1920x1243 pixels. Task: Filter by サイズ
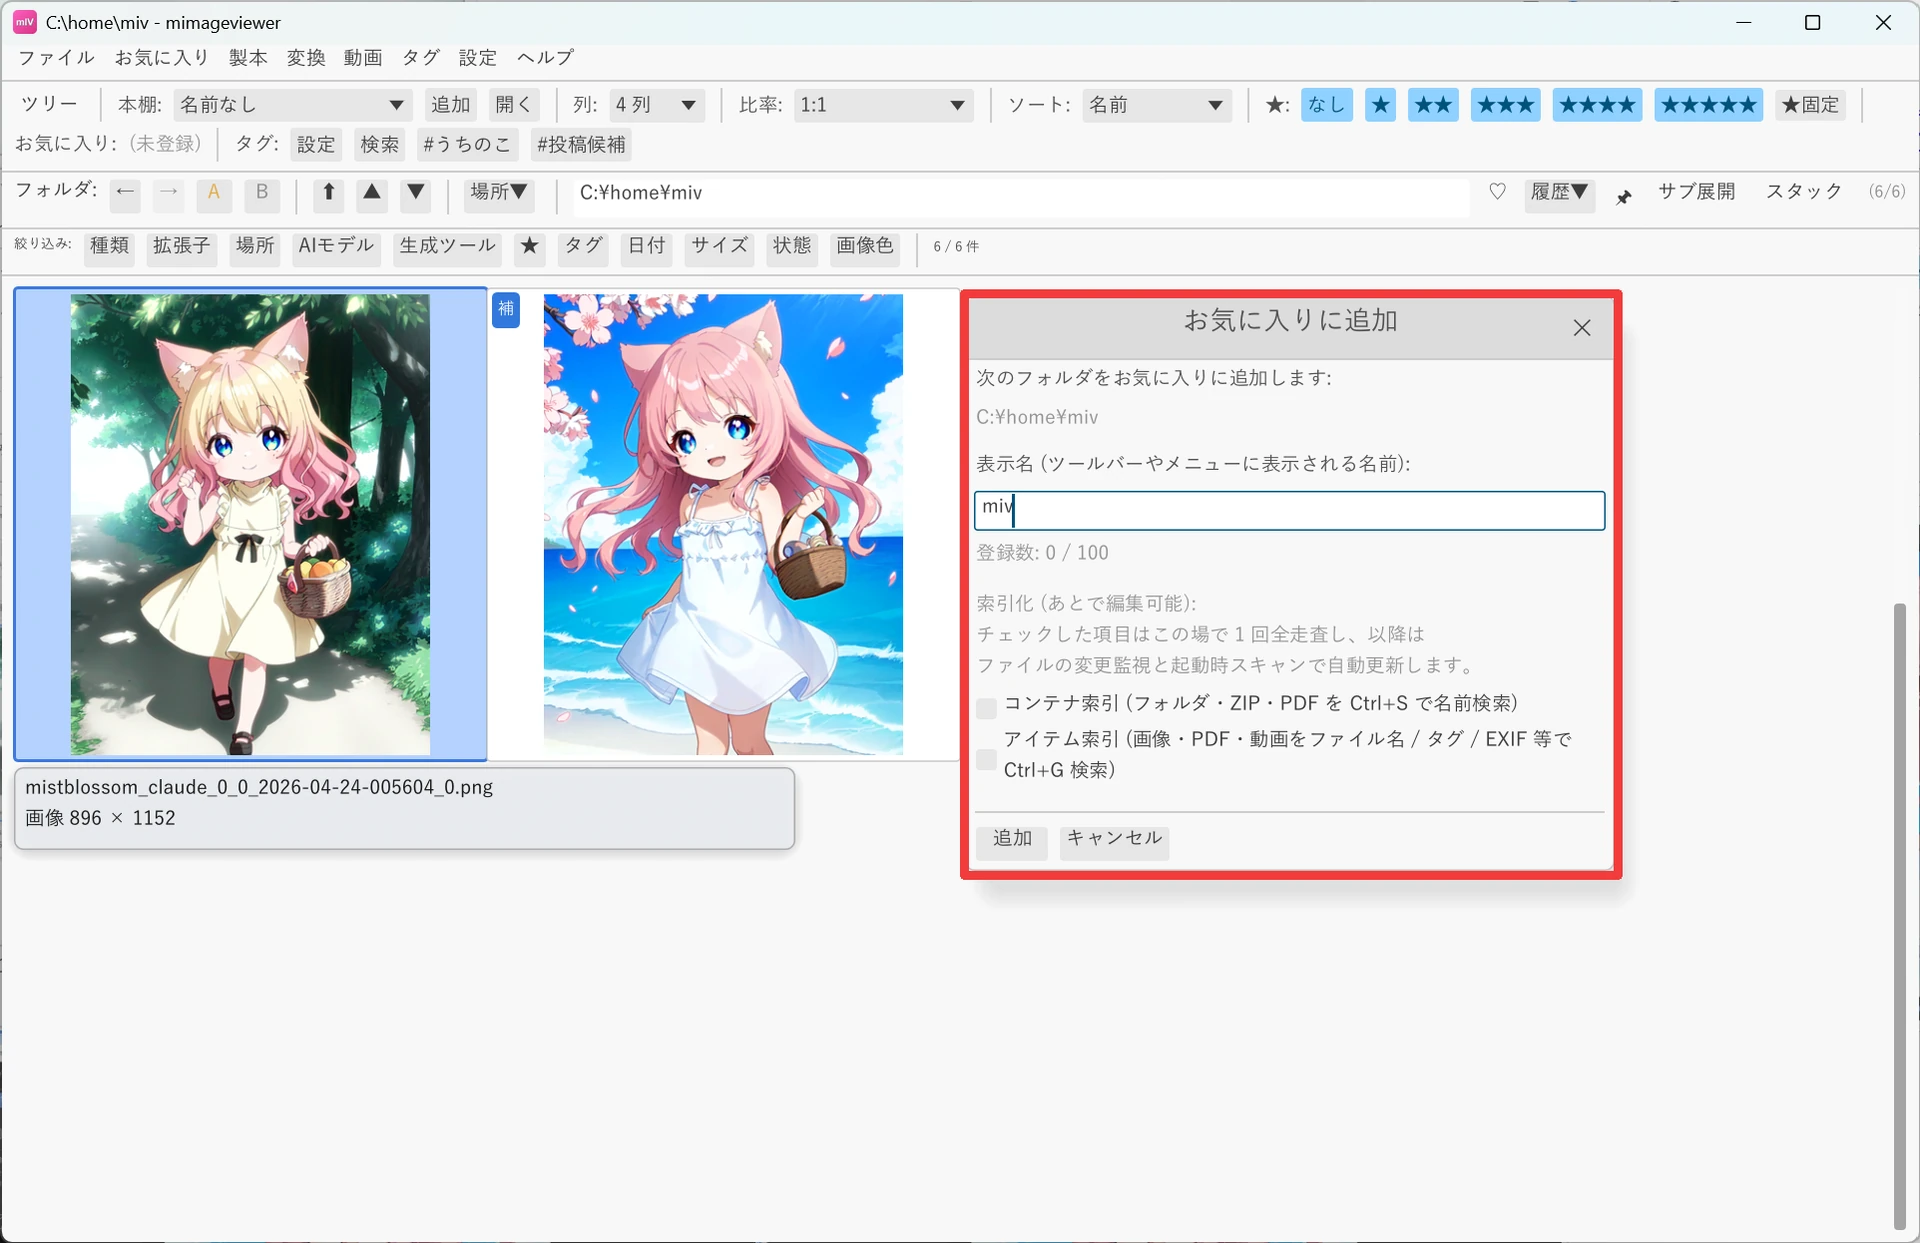(x=719, y=246)
